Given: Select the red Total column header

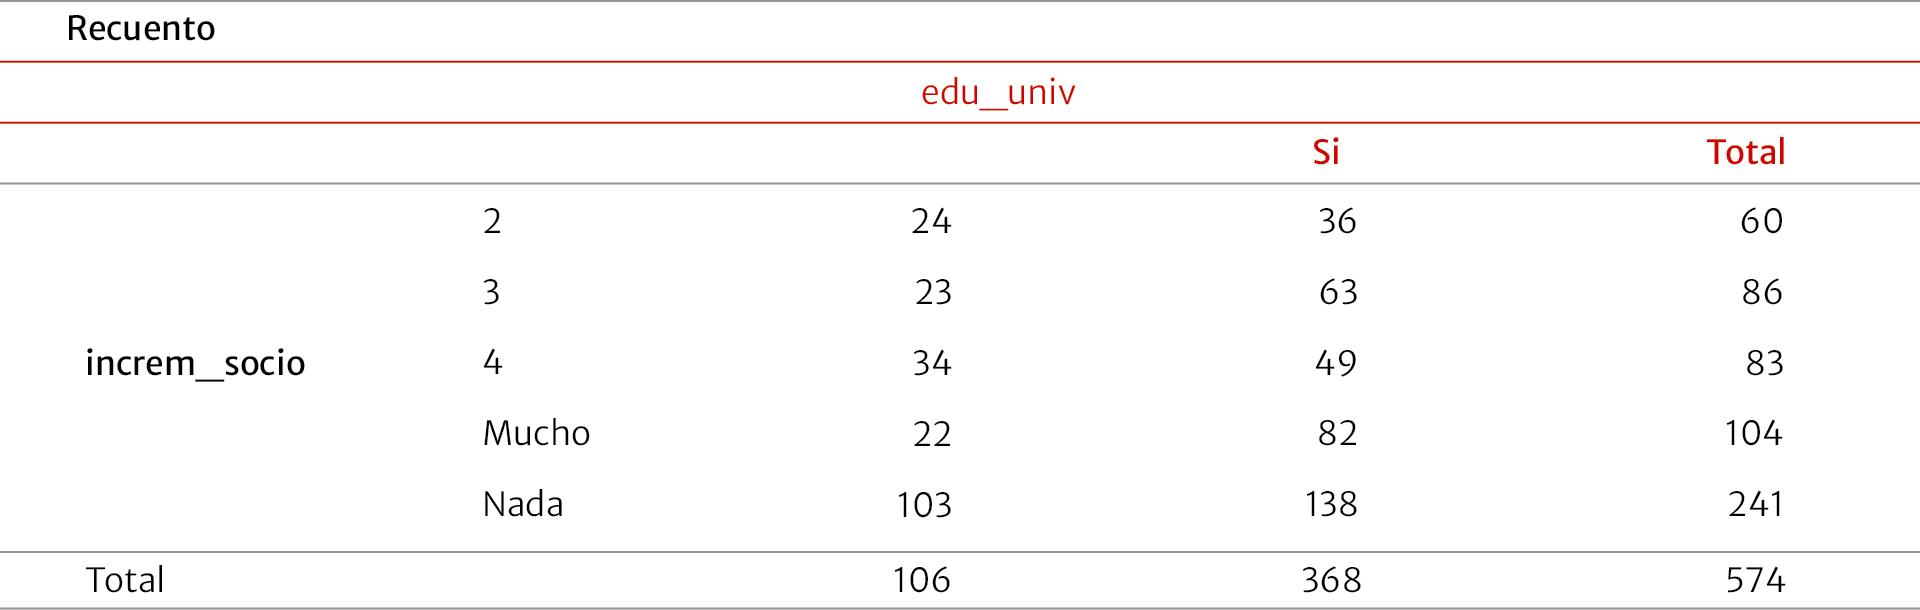Looking at the screenshot, I should click(1745, 152).
